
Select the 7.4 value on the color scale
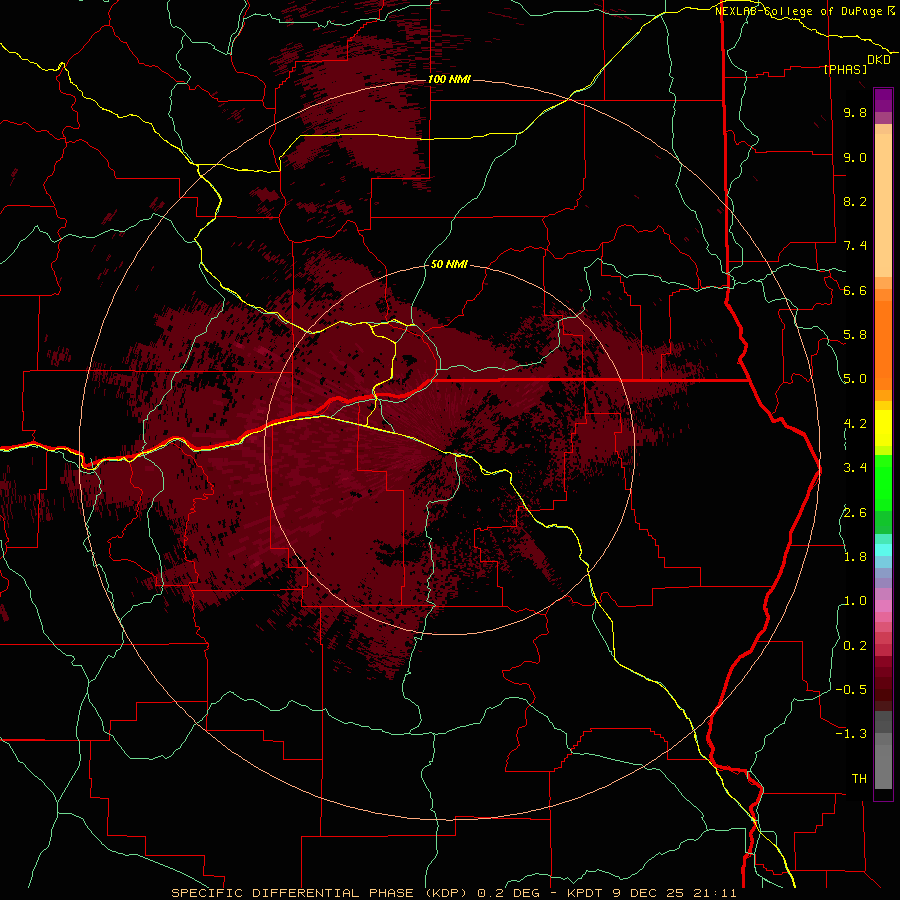click(855, 246)
